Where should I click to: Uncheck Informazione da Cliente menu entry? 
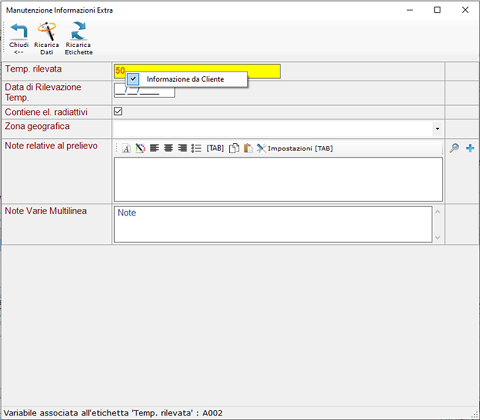(x=186, y=79)
